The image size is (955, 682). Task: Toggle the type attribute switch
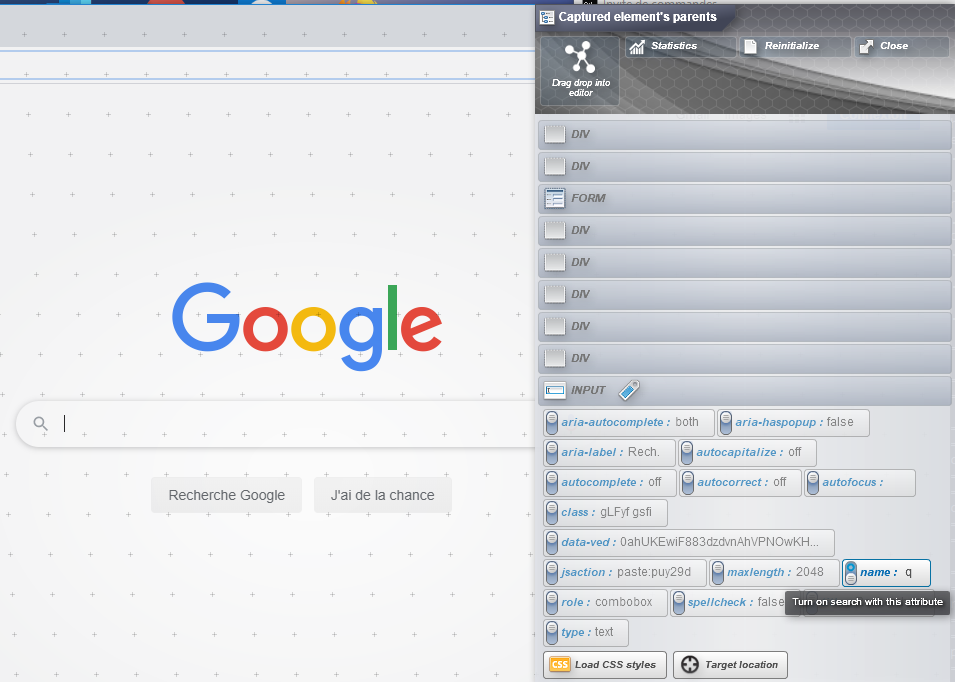click(552, 633)
